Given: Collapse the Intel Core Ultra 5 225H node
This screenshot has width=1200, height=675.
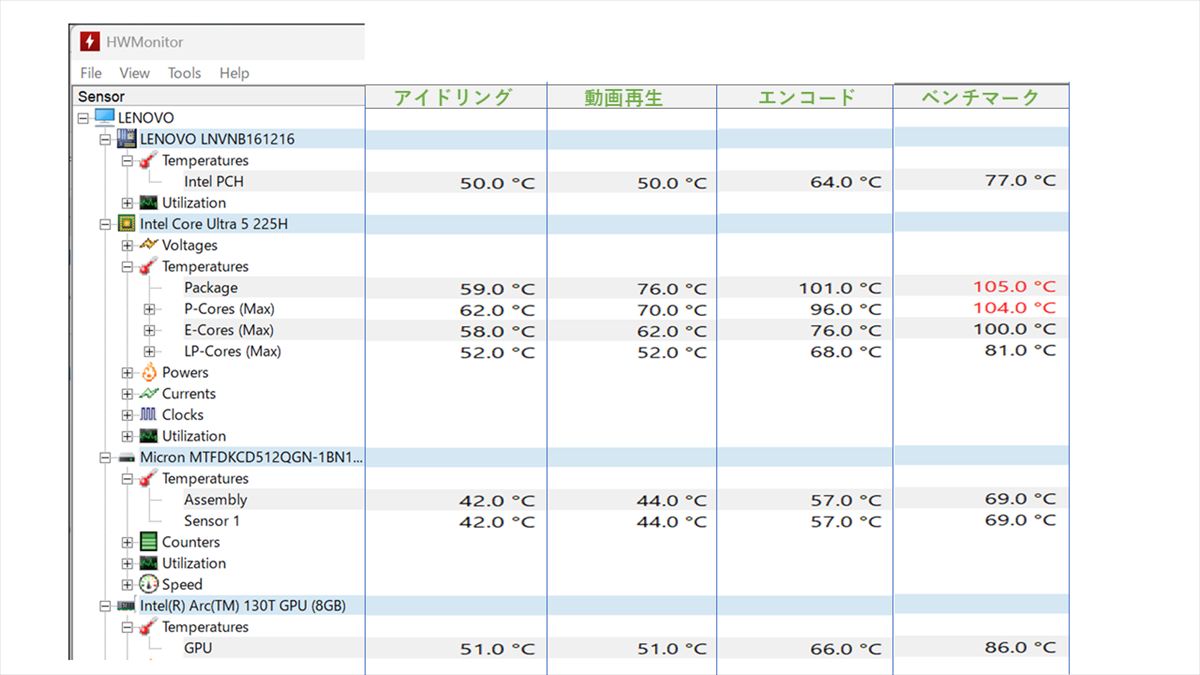Looking at the screenshot, I should [105, 224].
